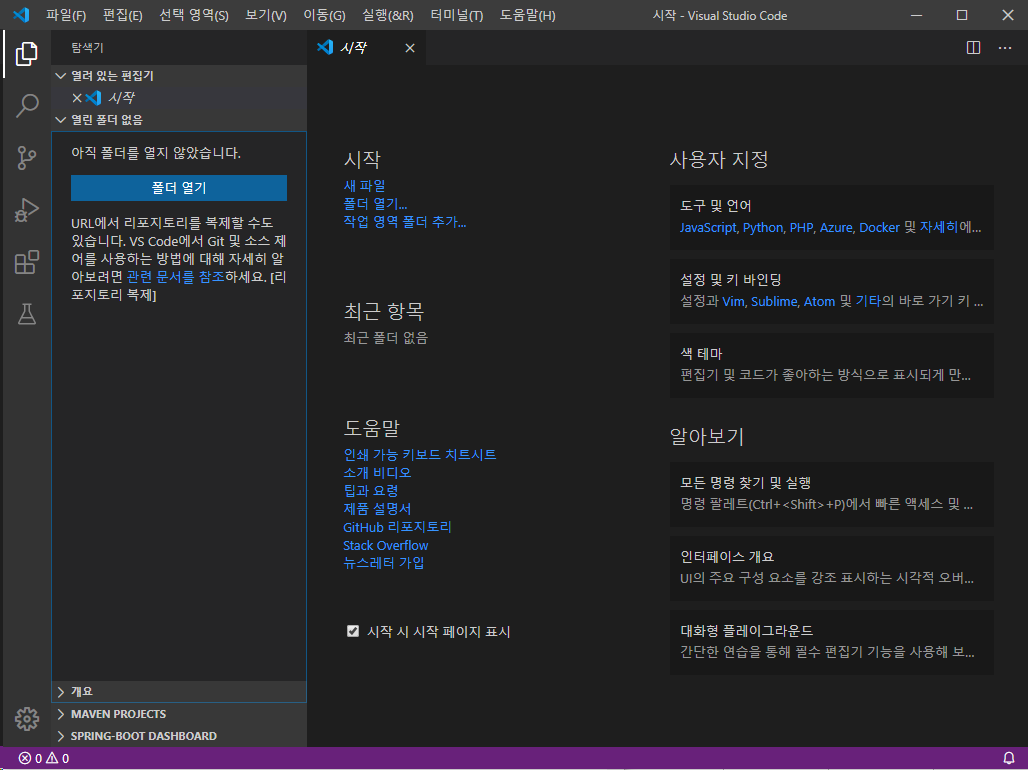This screenshot has height=770, width=1028.
Task: Open the 실행(&R) menu
Action: click(x=387, y=15)
